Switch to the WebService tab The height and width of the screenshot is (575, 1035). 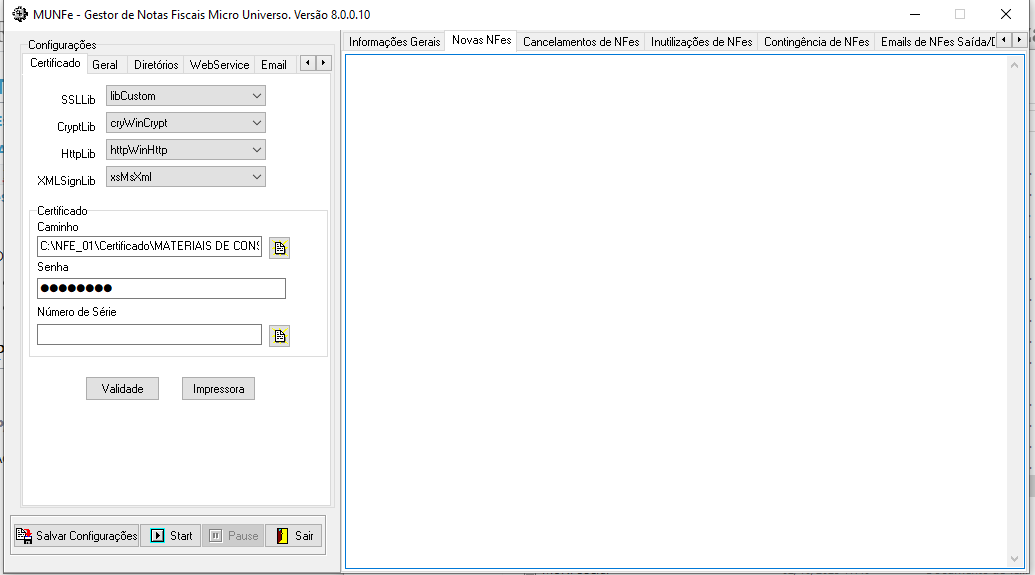point(219,65)
